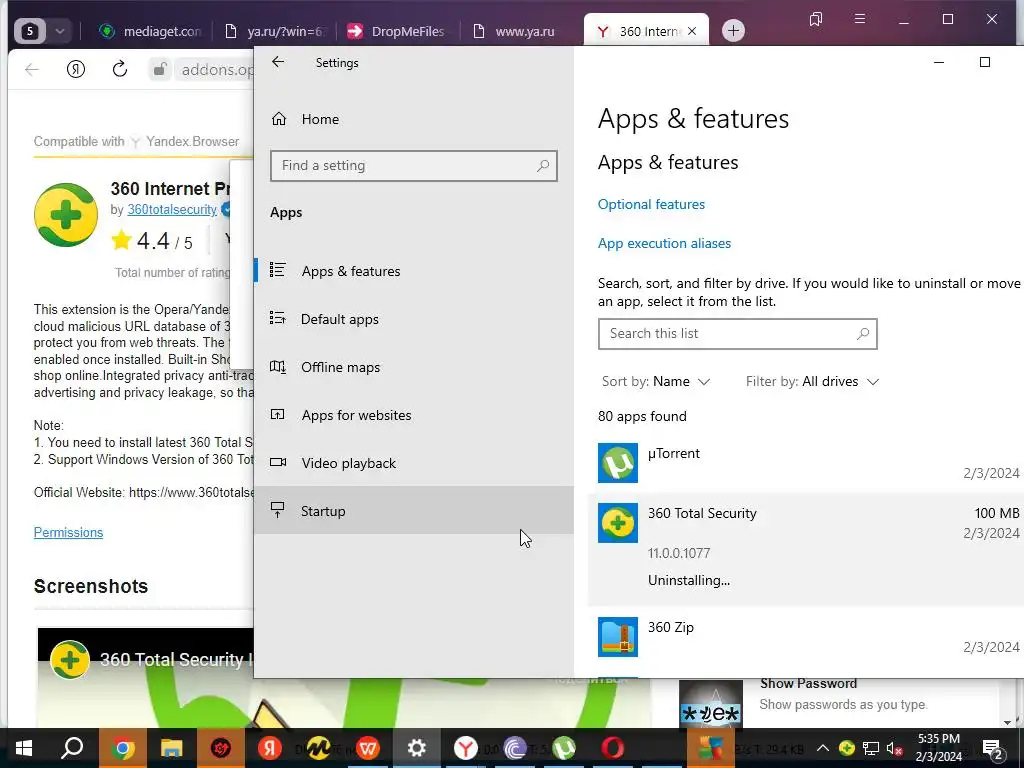
Task: Open taskbar Search
Action: tap(72, 748)
